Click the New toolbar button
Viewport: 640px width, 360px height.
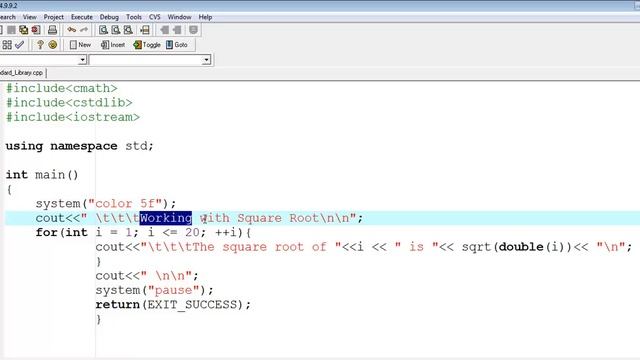80,45
